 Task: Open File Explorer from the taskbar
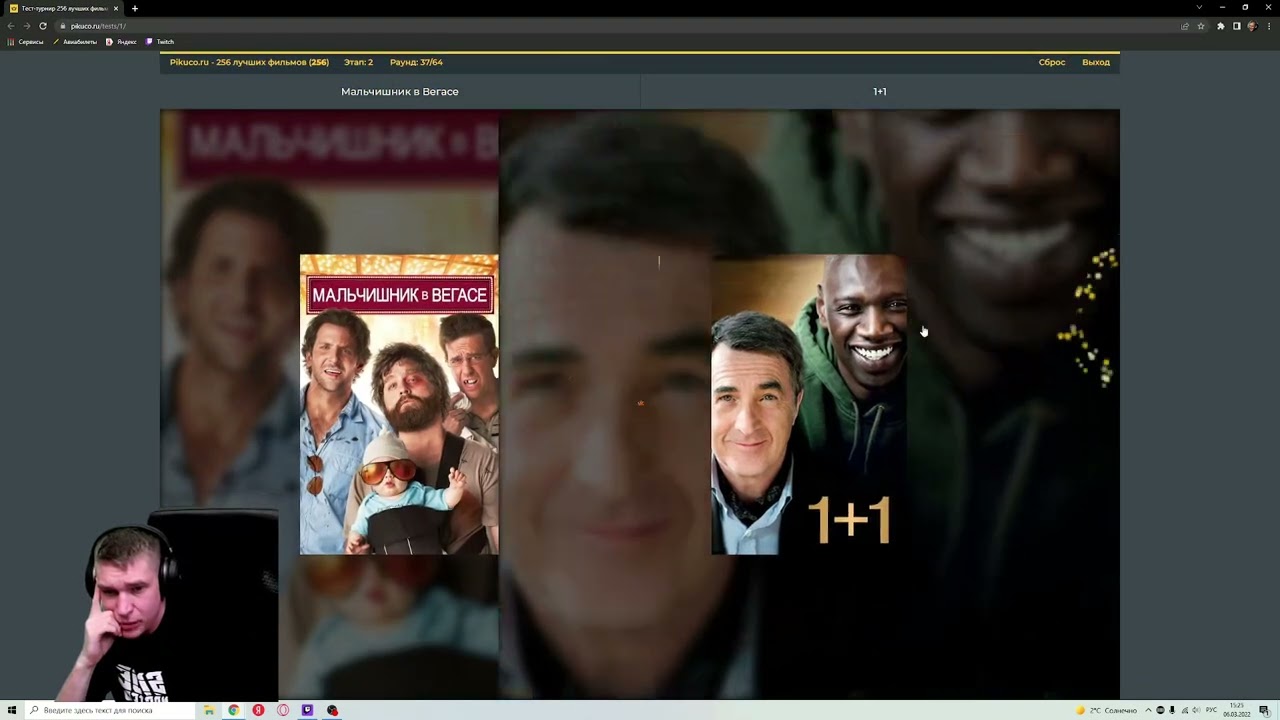click(x=209, y=710)
